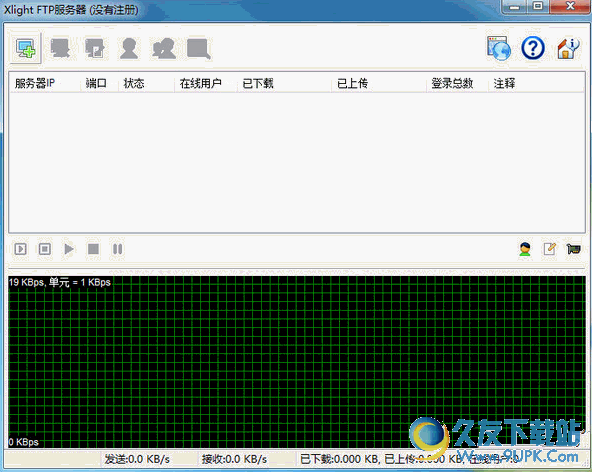Open help with the question mark icon
592x472 pixels.
[x=533, y=48]
